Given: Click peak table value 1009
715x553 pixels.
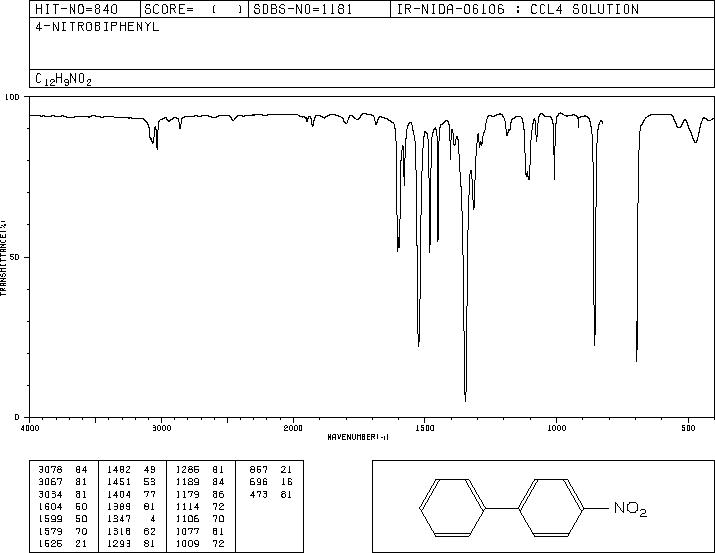Looking at the screenshot, I should pos(187,544).
